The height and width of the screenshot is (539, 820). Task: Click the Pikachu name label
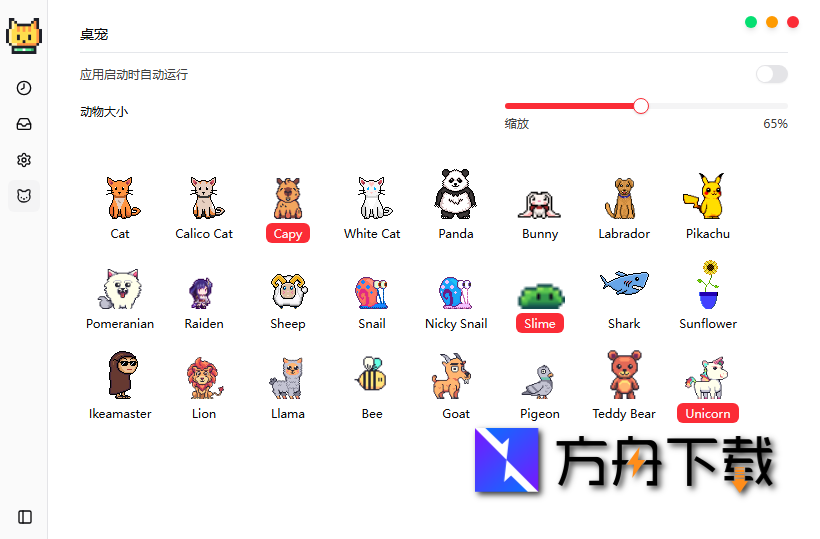(x=708, y=233)
